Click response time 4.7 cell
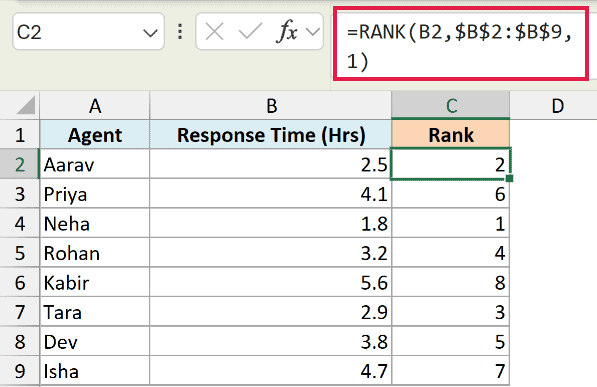The width and height of the screenshot is (597, 387). click(271, 371)
